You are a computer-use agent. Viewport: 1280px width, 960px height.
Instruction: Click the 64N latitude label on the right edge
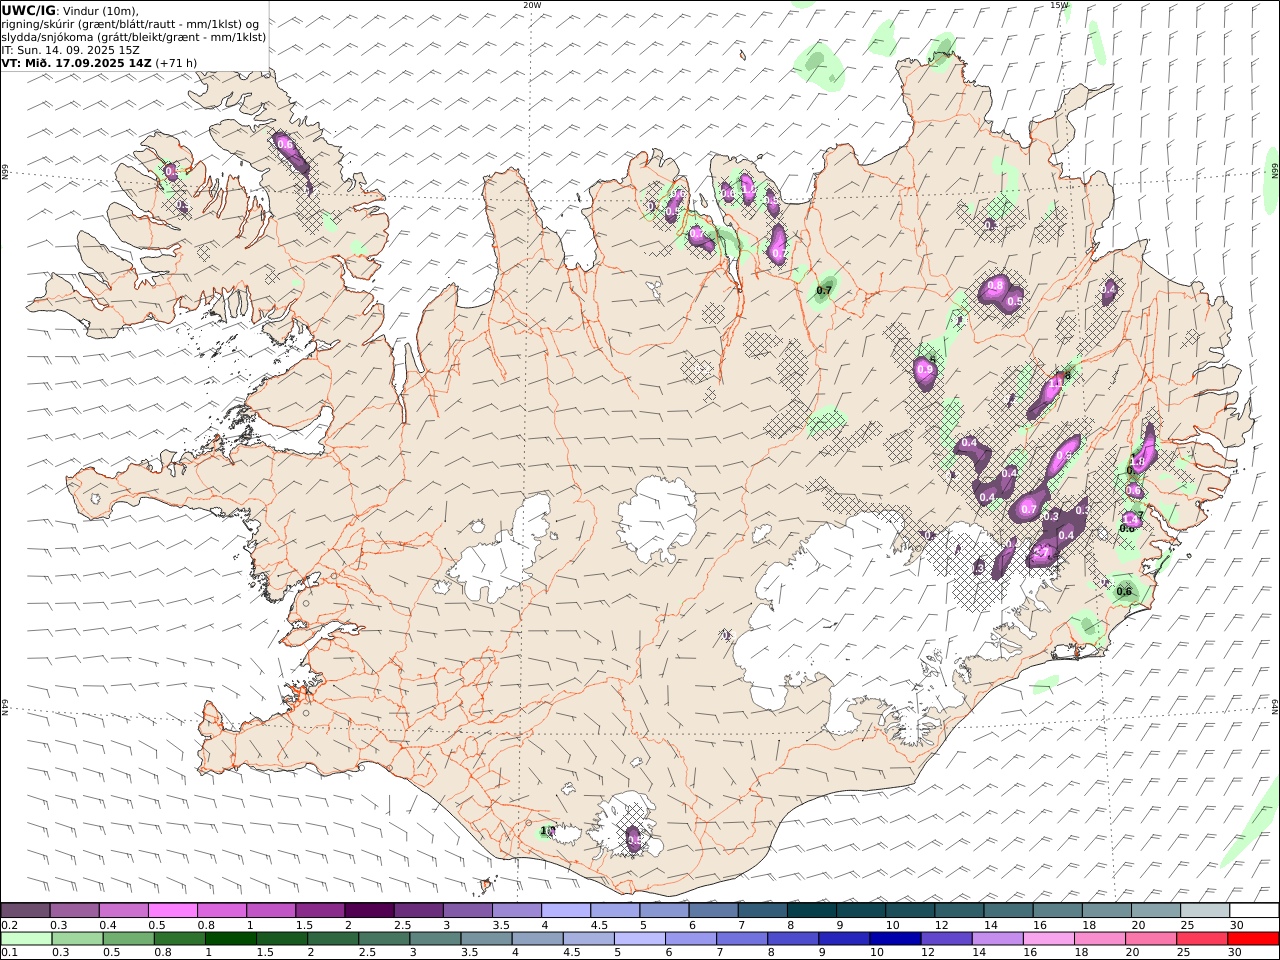(x=1275, y=705)
